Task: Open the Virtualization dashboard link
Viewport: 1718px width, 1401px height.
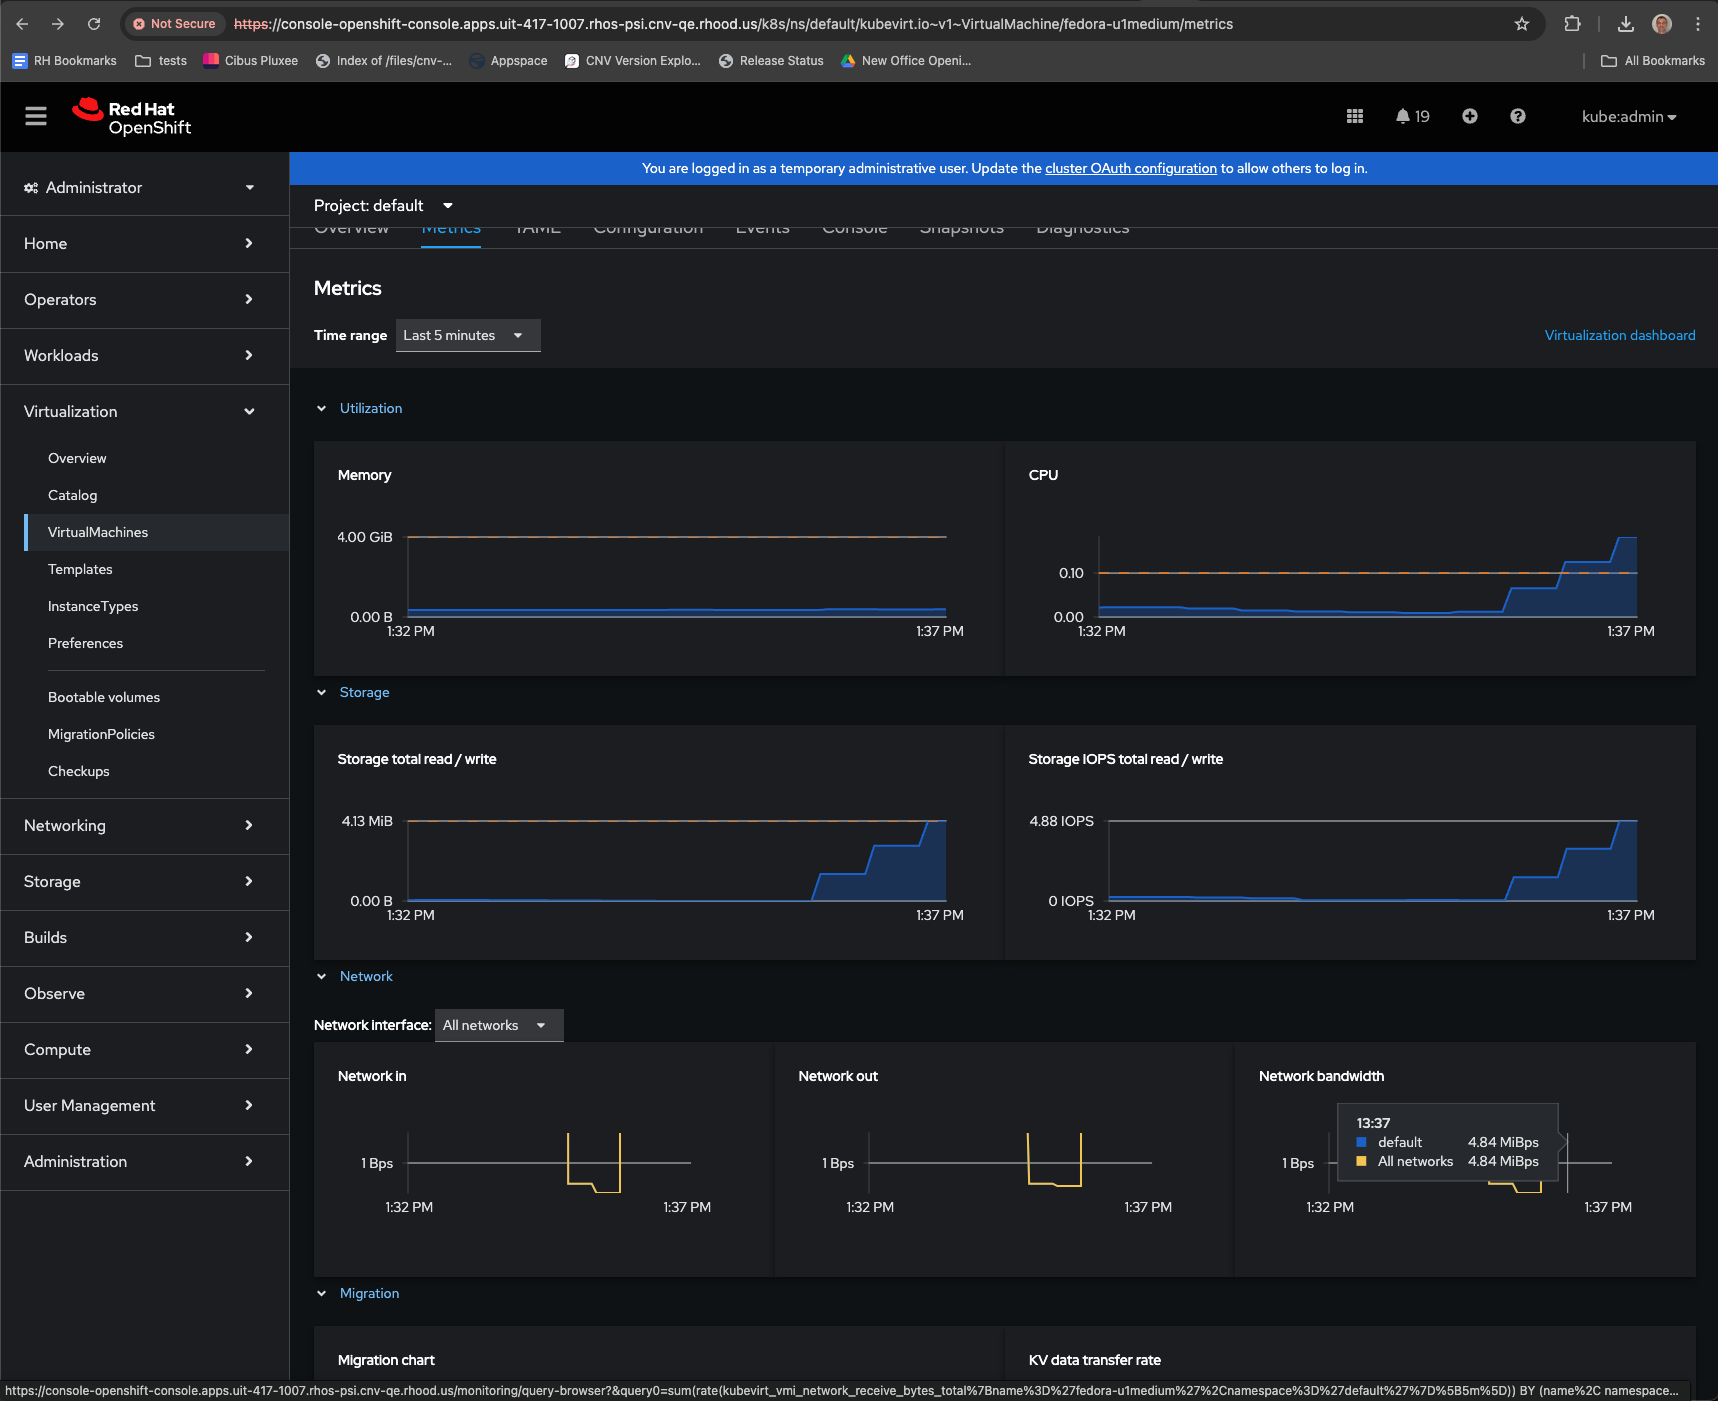Action: [x=1619, y=335]
